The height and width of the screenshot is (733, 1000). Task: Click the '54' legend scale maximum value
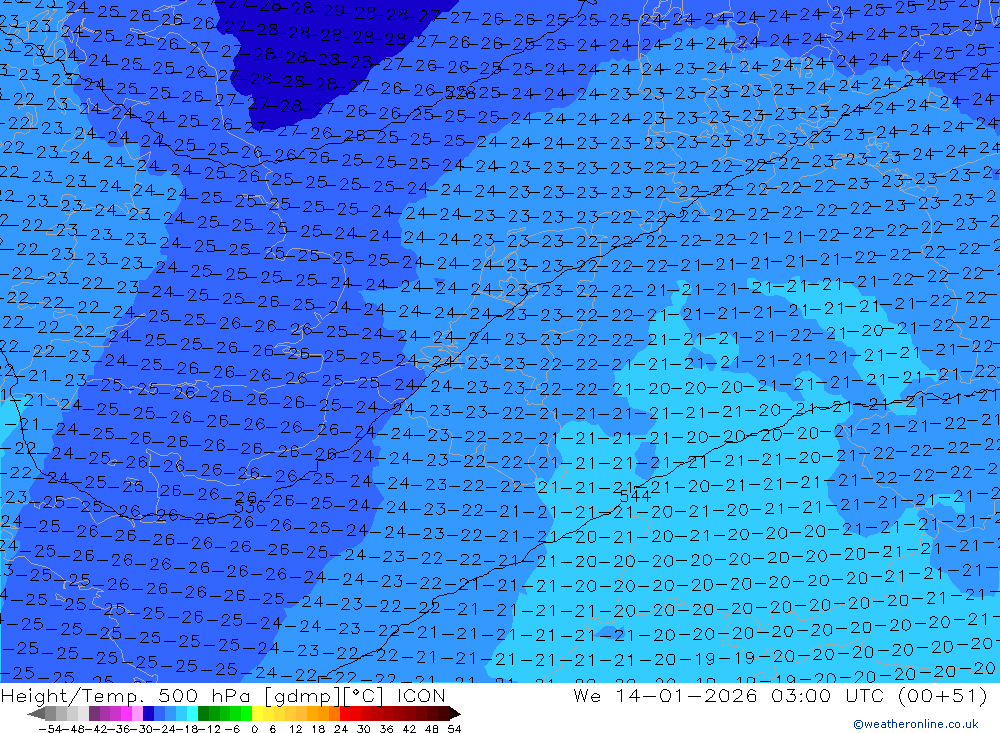[454, 729]
